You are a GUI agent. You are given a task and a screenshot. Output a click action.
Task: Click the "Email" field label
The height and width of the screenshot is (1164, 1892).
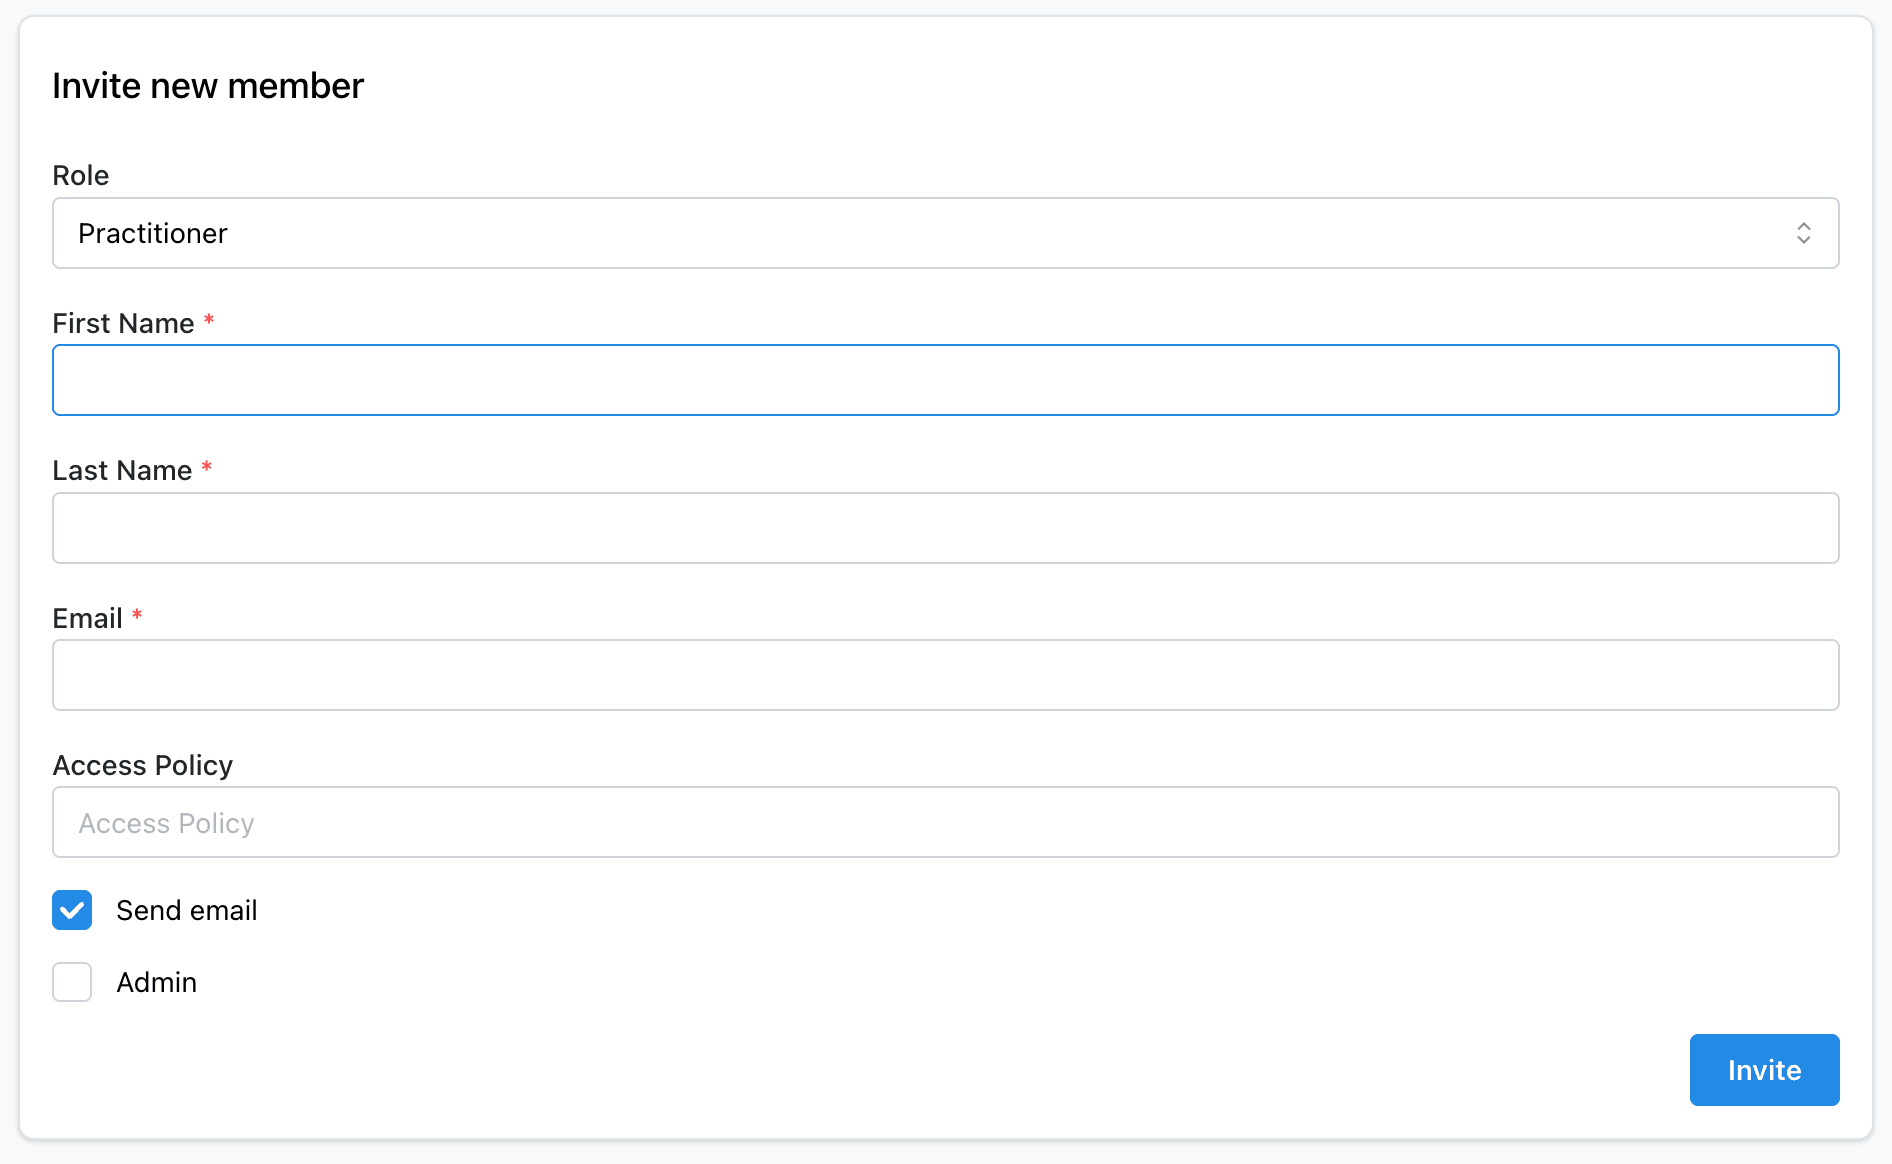[x=87, y=618]
